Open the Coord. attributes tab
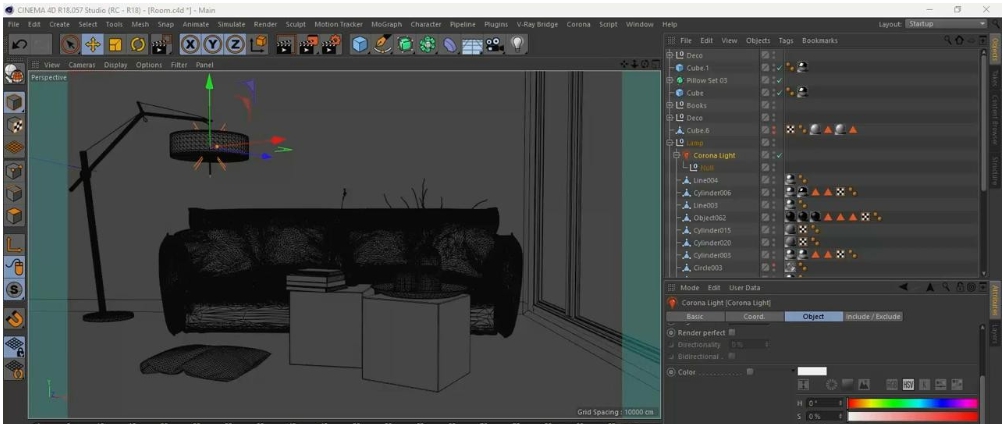This screenshot has width=1003, height=424. pyautogui.click(x=754, y=316)
